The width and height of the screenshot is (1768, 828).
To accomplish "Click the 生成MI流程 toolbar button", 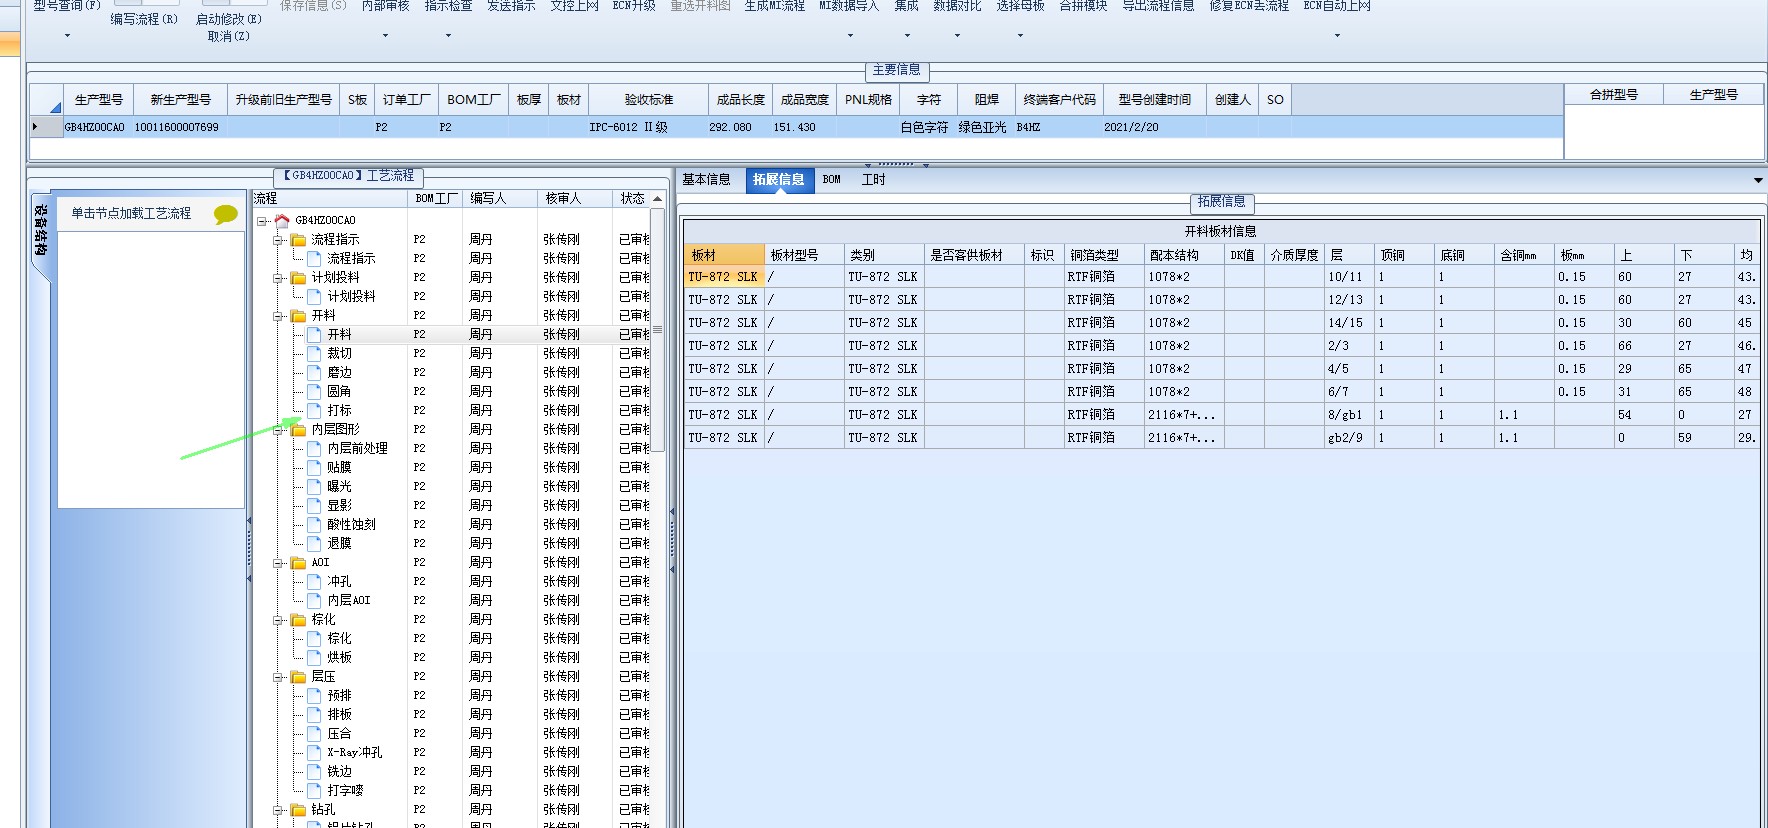I will [x=774, y=6].
